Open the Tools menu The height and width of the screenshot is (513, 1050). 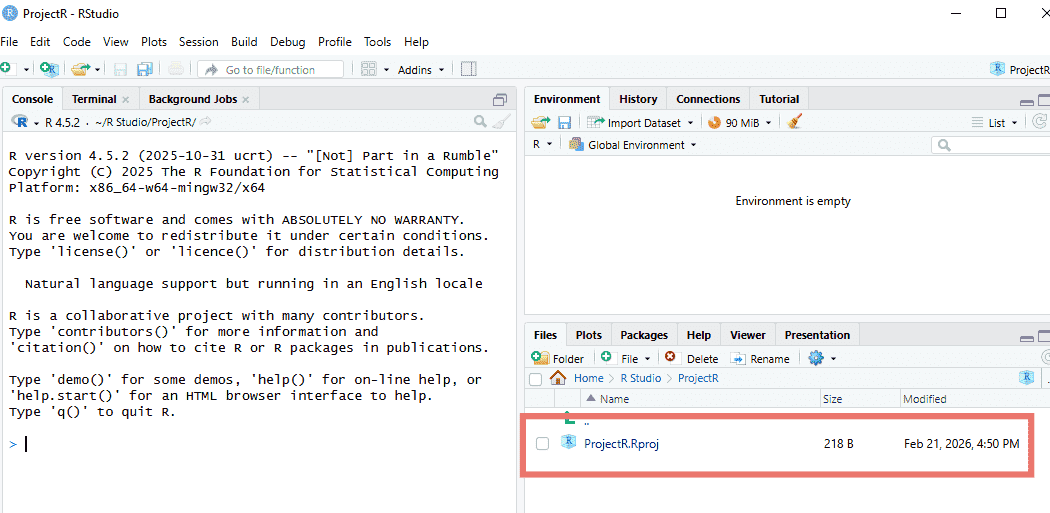(378, 42)
